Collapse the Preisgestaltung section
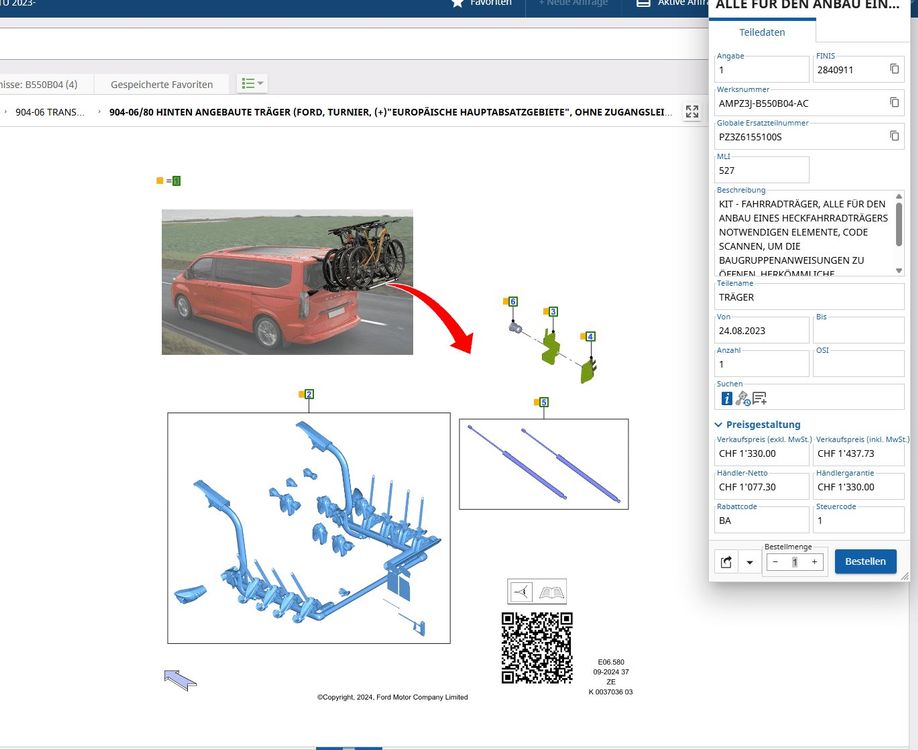Screen dimensions: 918x750 [x=758, y=424]
